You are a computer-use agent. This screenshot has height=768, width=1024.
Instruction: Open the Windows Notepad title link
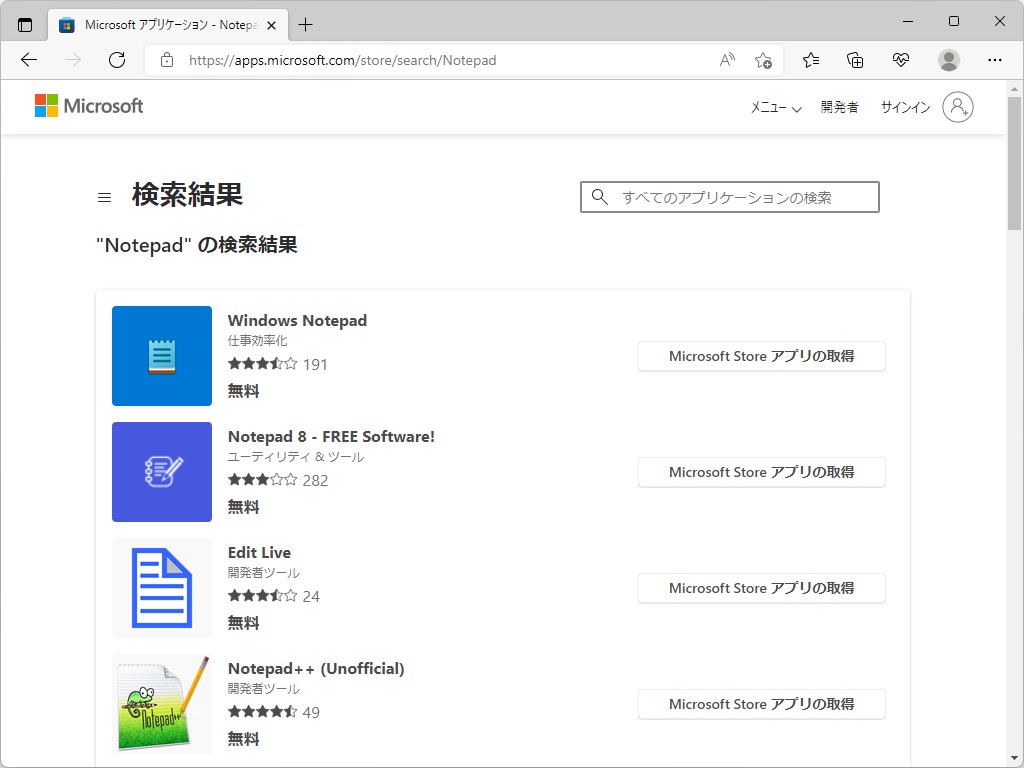[x=297, y=321]
